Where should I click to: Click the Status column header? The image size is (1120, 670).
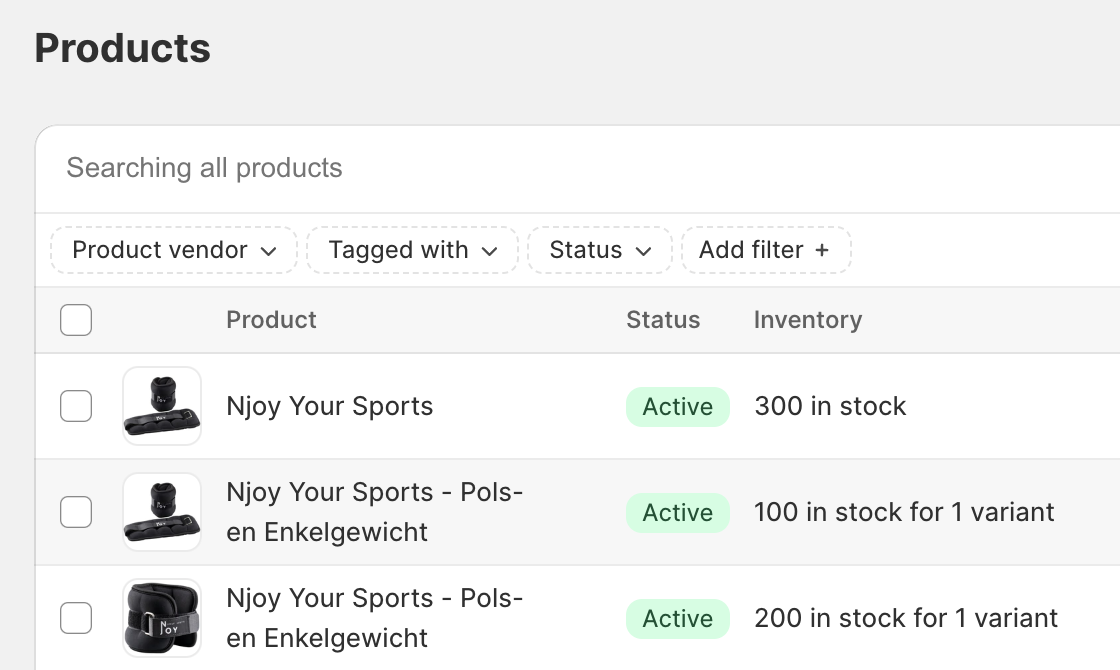663,320
